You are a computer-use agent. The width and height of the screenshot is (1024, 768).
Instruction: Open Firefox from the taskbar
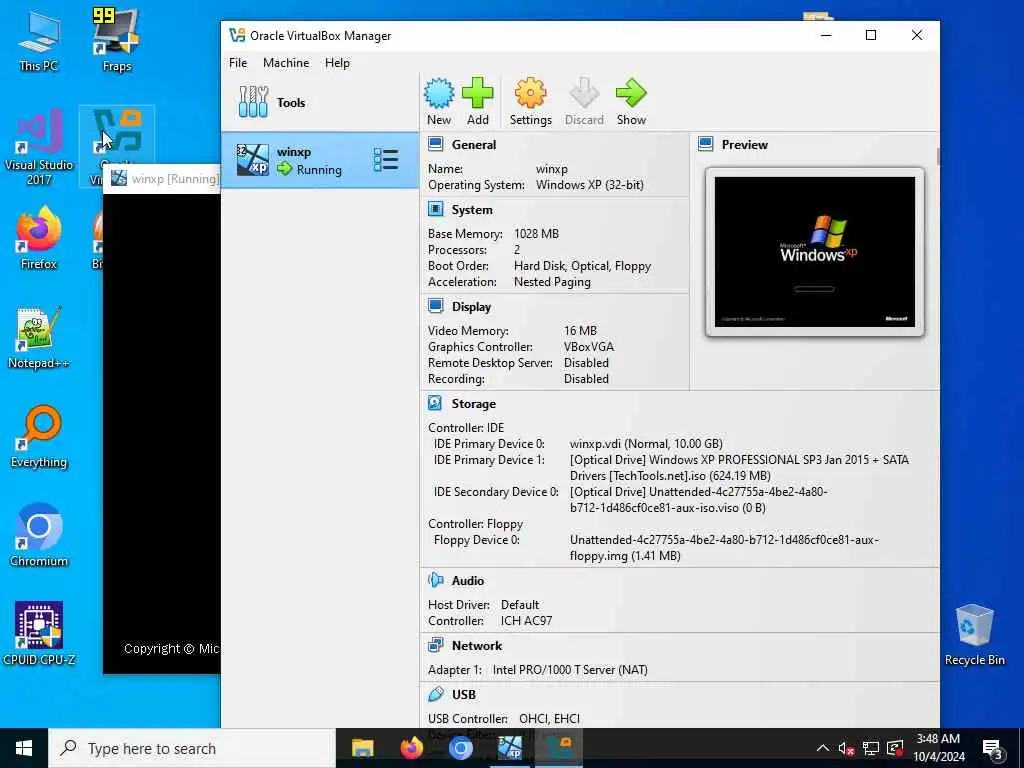(411, 748)
